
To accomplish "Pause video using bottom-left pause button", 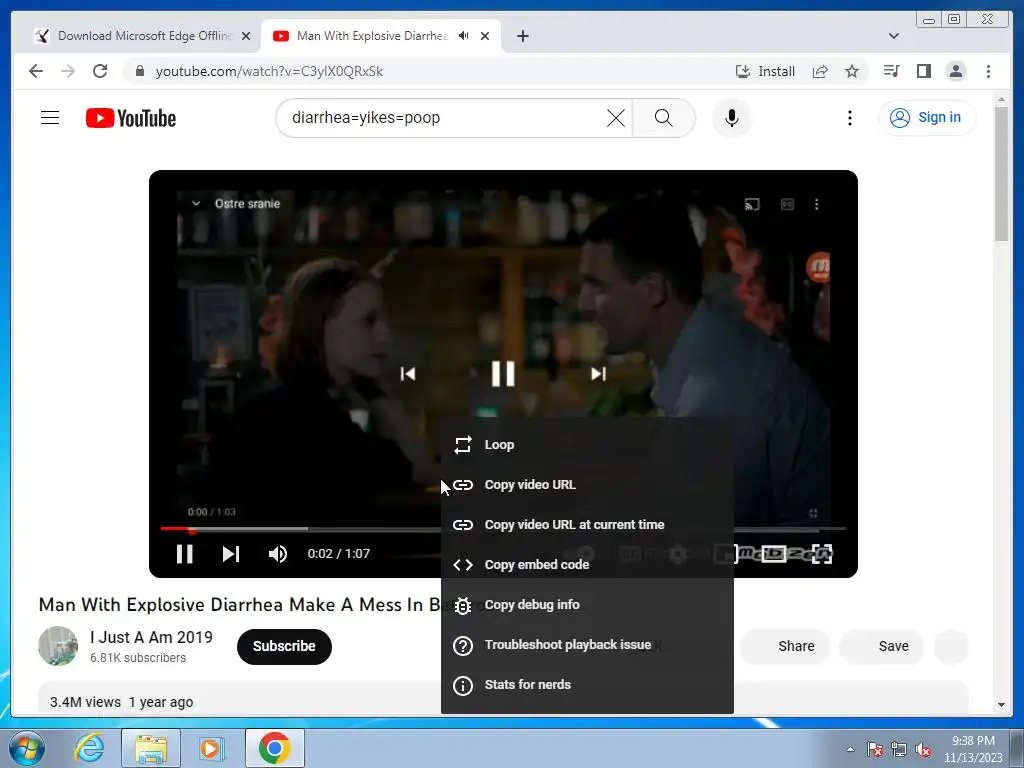I will pyautogui.click(x=185, y=554).
